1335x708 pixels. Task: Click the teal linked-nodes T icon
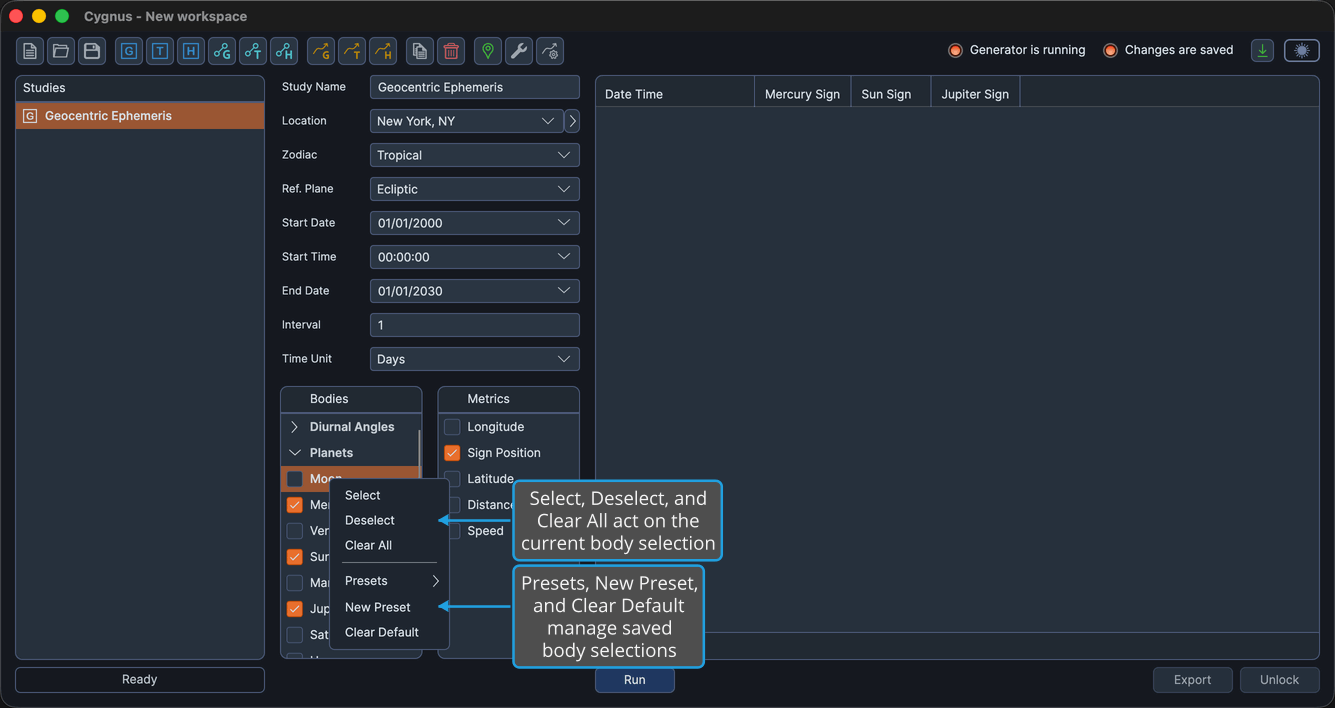(253, 51)
